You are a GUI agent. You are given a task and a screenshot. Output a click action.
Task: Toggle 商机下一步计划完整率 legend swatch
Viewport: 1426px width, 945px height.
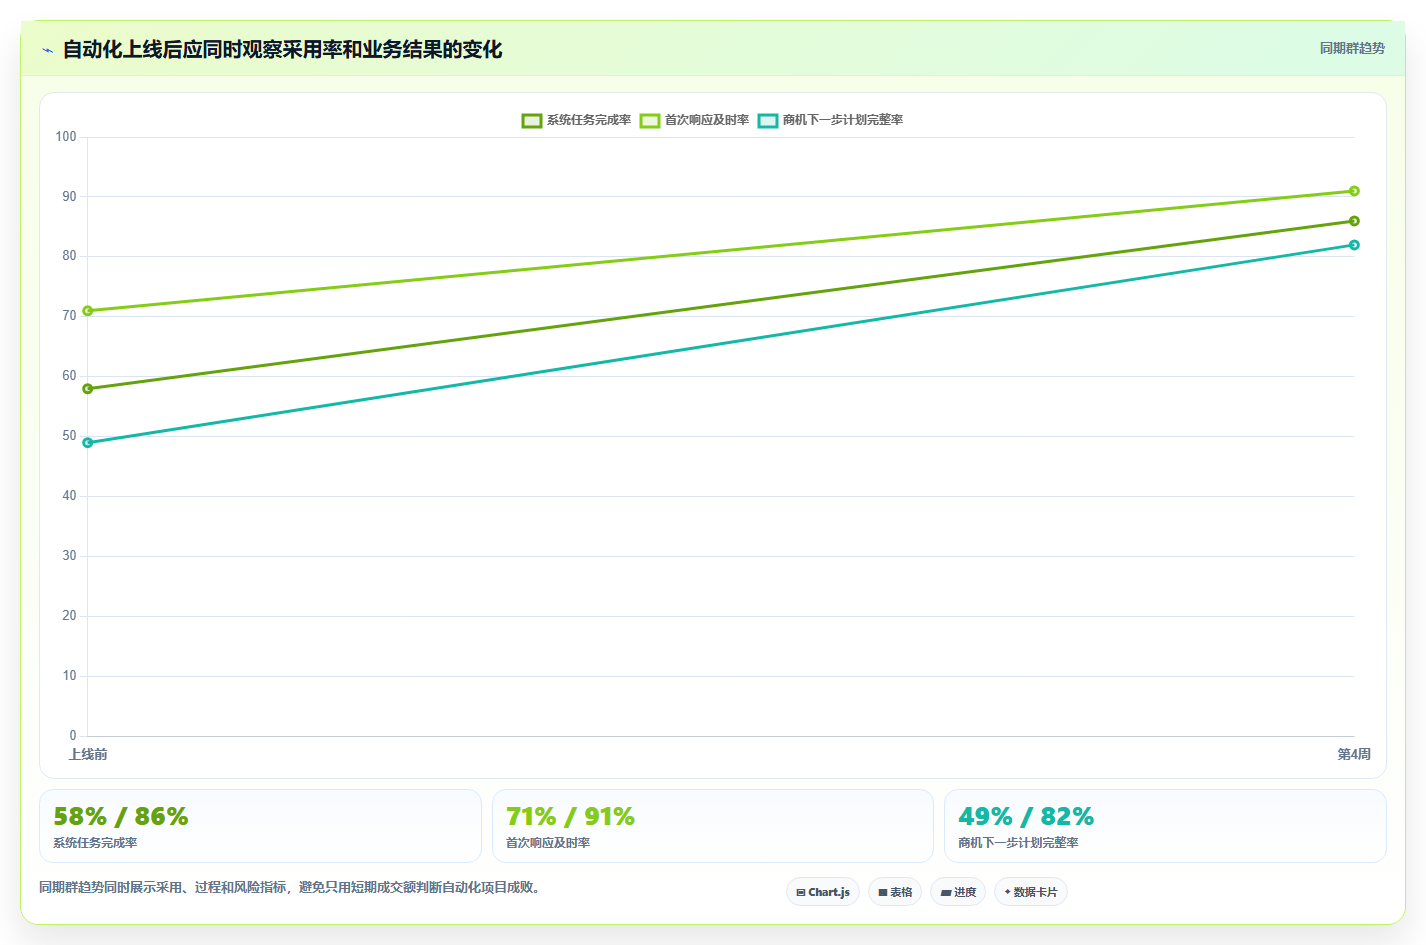click(x=768, y=121)
